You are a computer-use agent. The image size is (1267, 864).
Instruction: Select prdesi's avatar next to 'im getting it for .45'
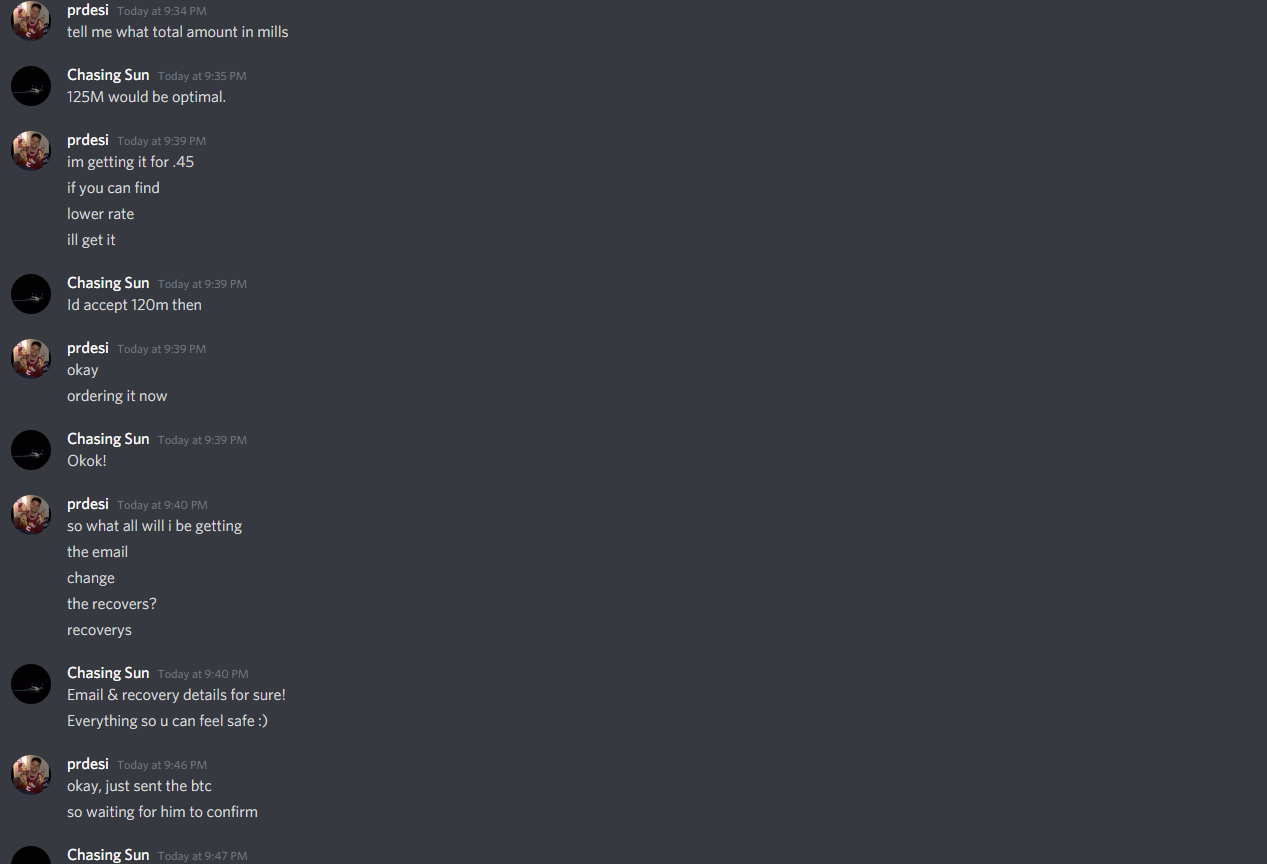[31, 151]
